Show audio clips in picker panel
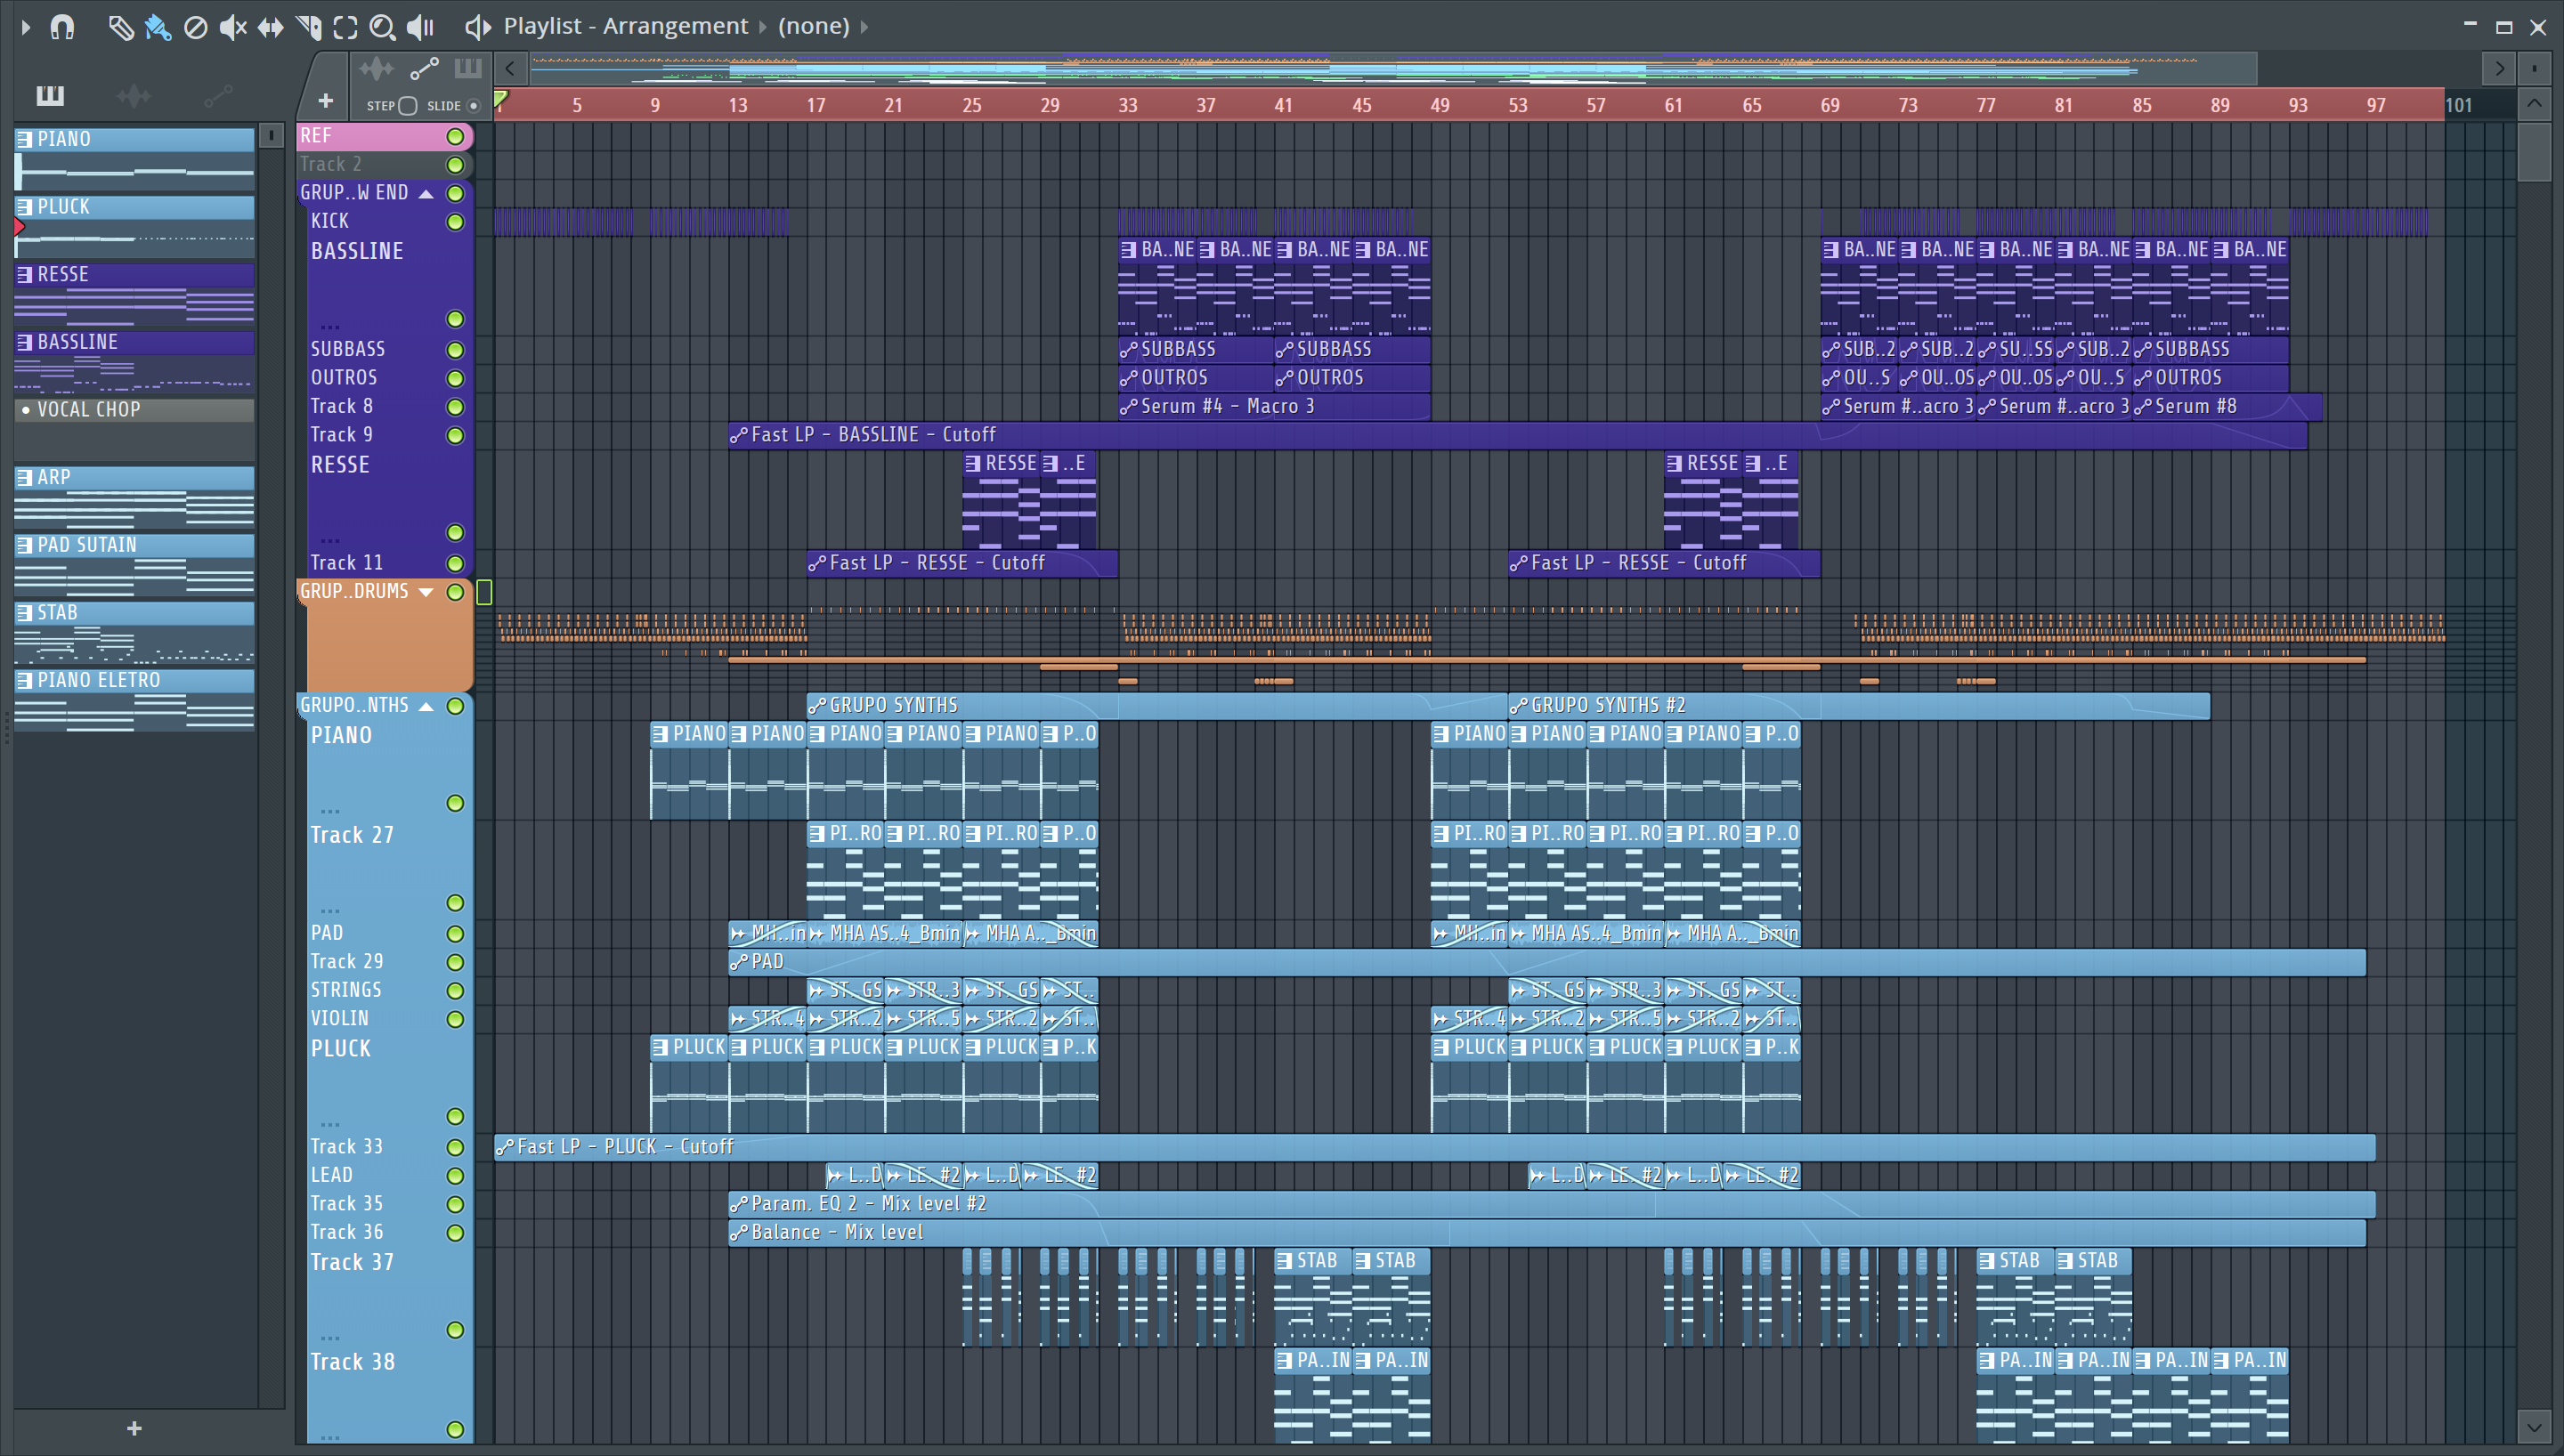This screenshot has width=2564, height=1456. pos(134,95)
